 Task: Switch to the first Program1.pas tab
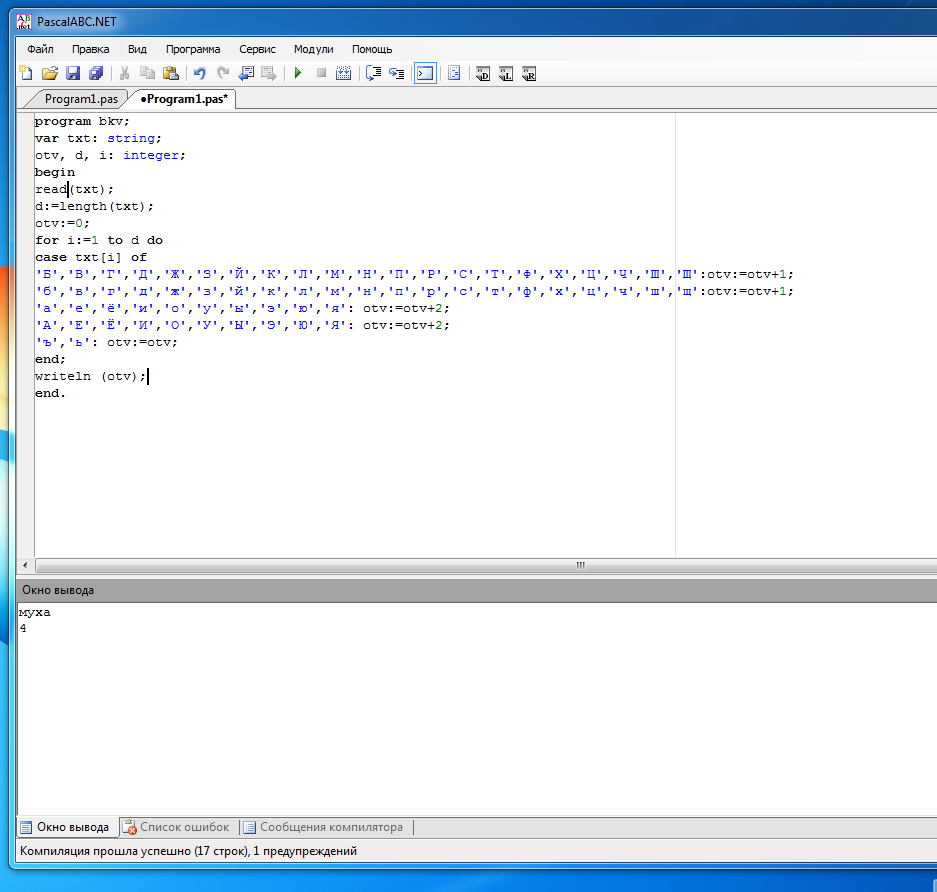pos(80,99)
